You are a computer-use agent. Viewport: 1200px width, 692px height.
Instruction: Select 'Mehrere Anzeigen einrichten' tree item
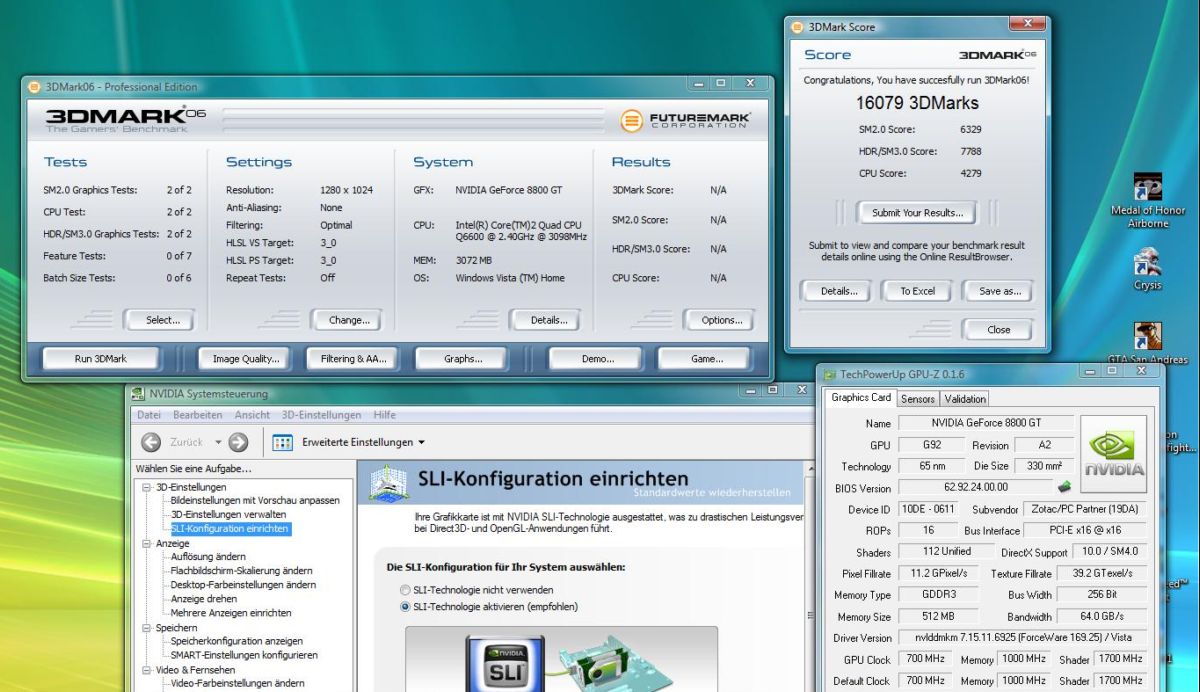231,613
